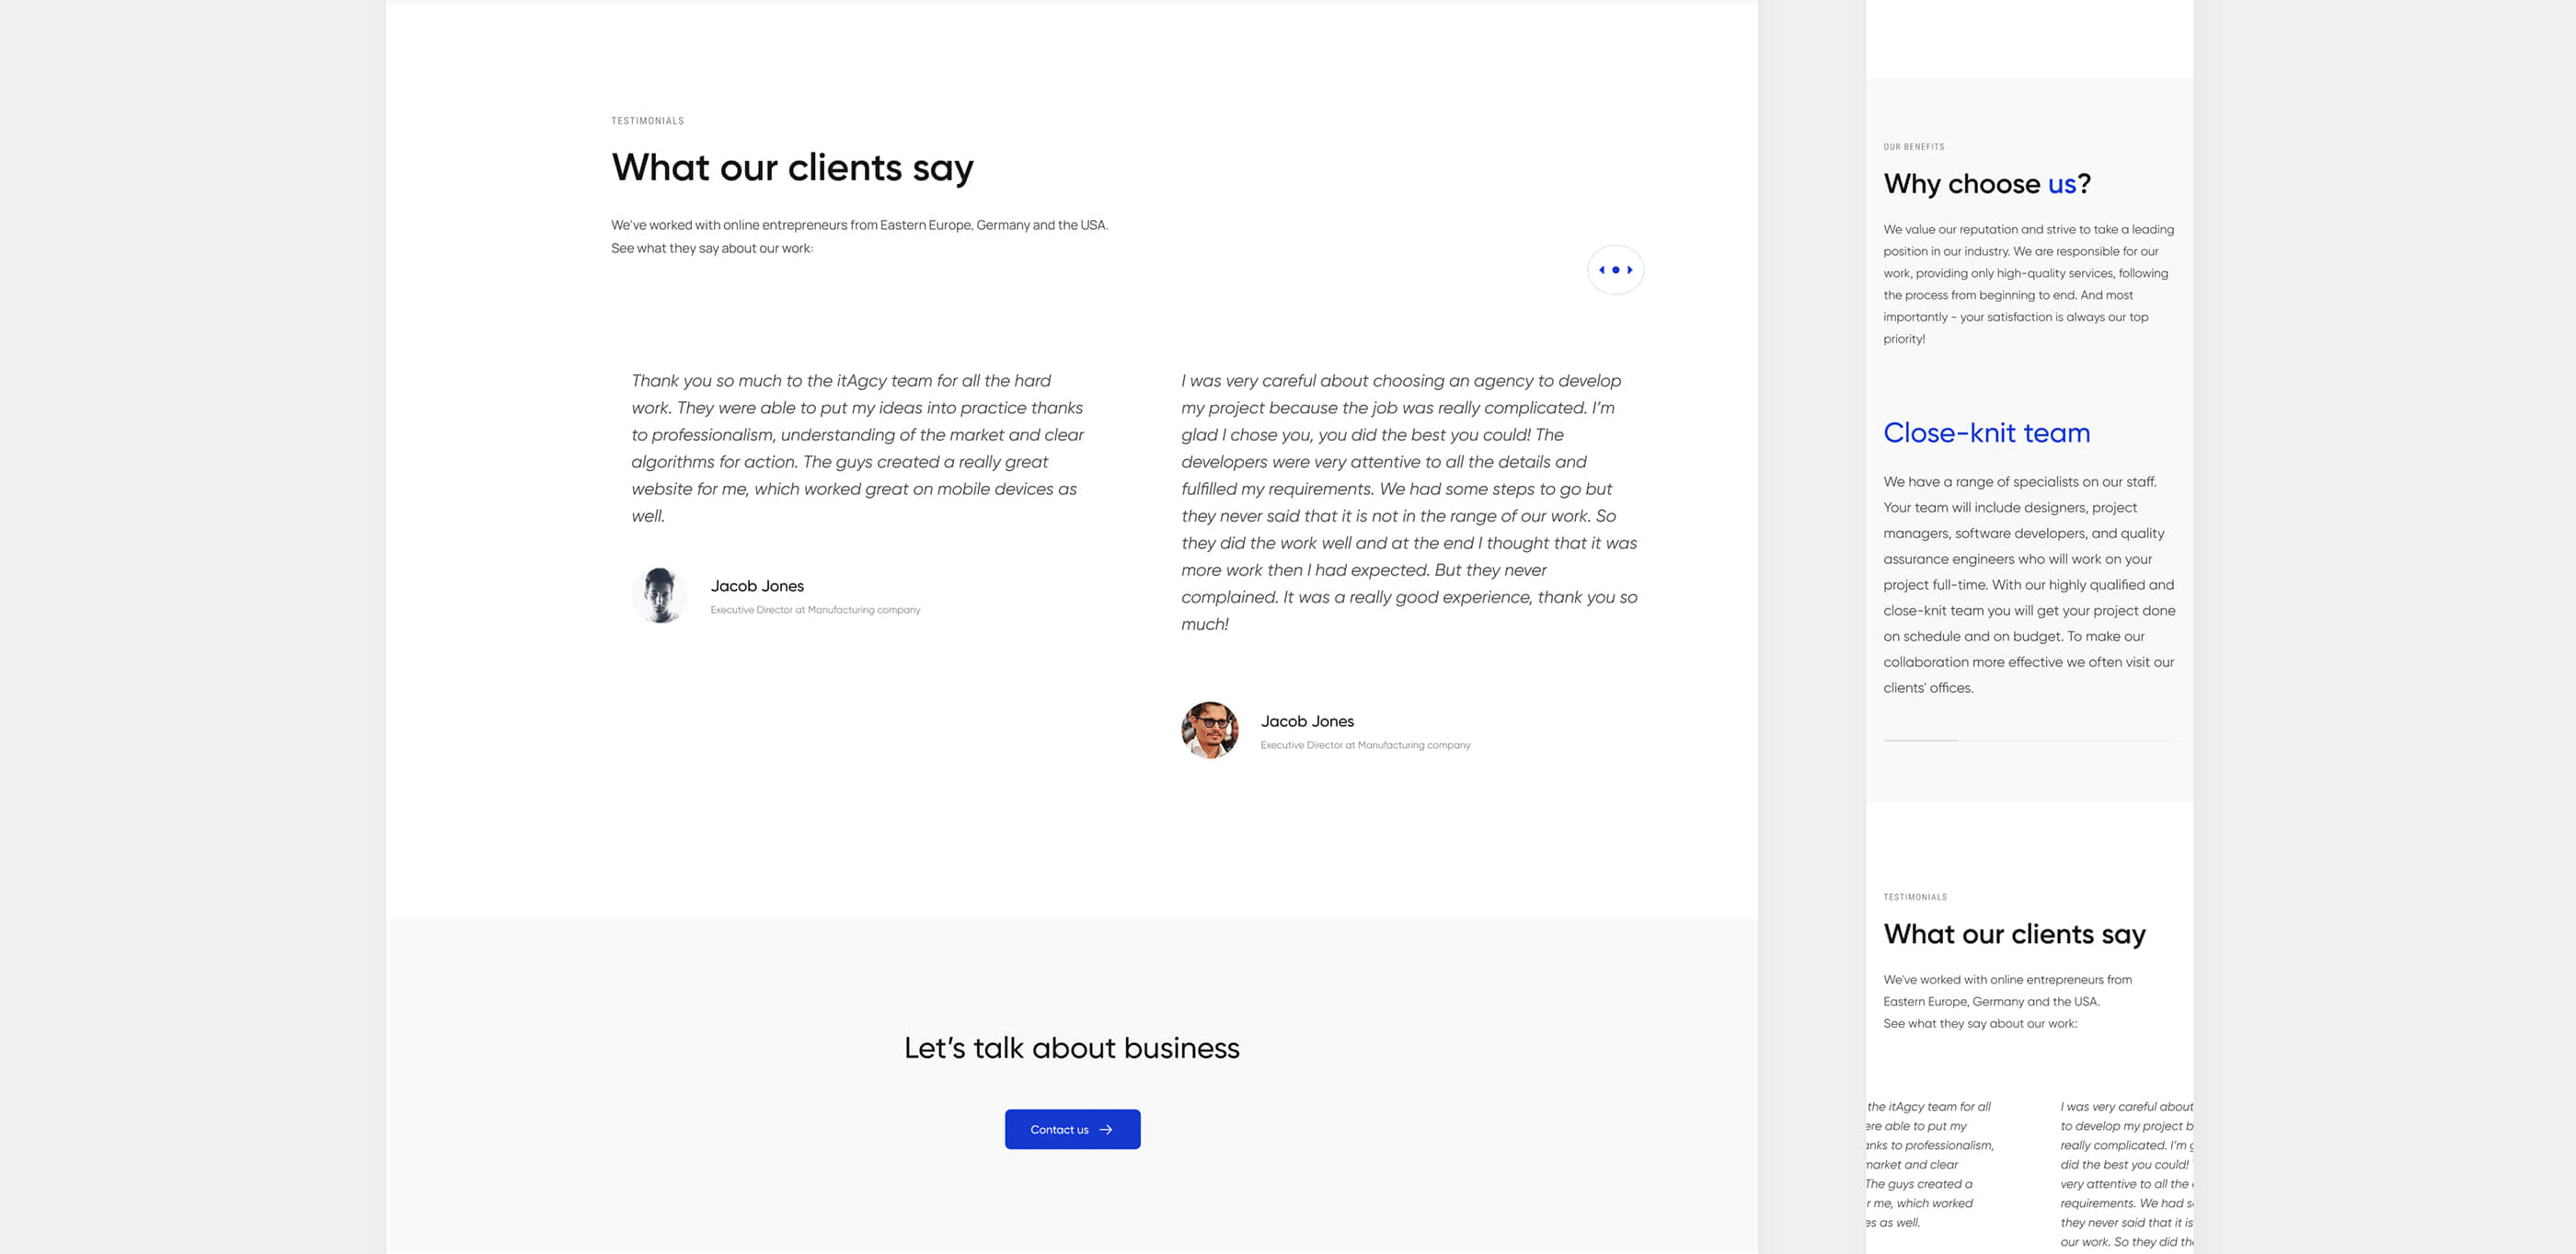This screenshot has width=2576, height=1254.
Task: Click the right arrow of testimonial slider
Action: (1630, 270)
